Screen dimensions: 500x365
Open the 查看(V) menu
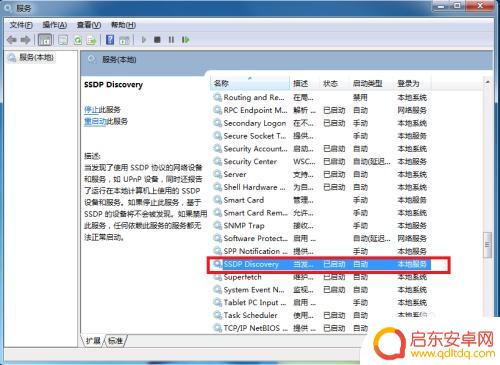tap(89, 25)
